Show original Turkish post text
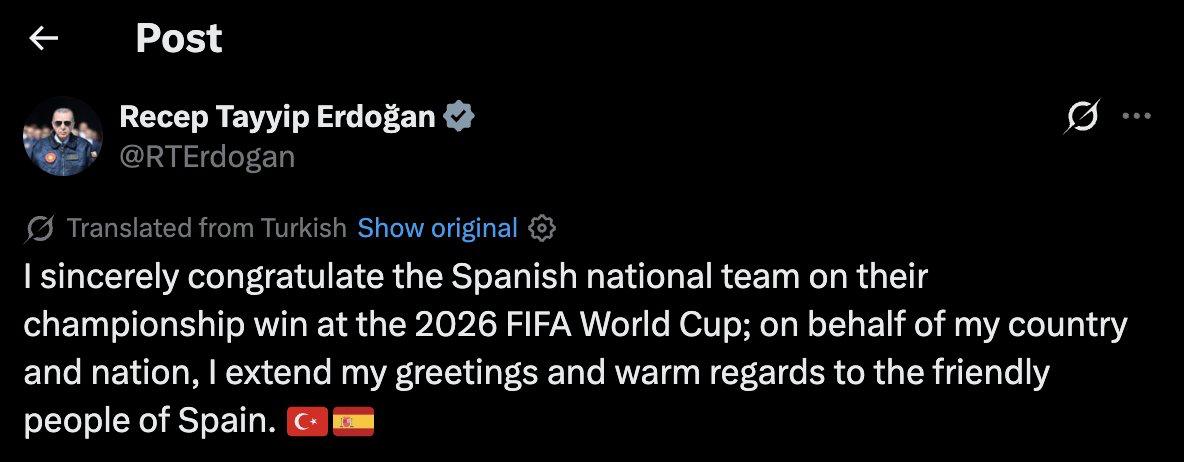Image resolution: width=1184 pixels, height=462 pixels. pyautogui.click(x=437, y=228)
